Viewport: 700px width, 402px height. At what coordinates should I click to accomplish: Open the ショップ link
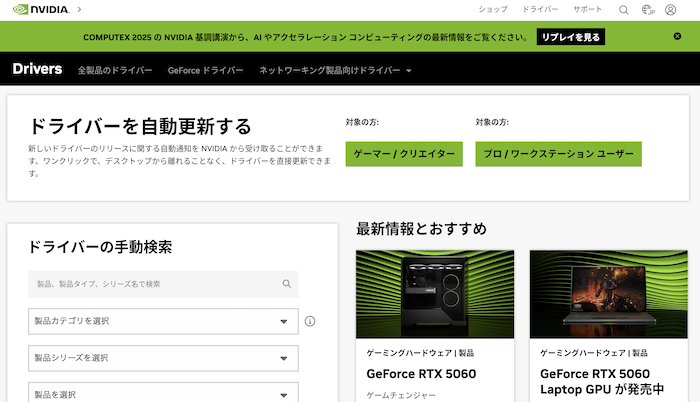pyautogui.click(x=493, y=9)
